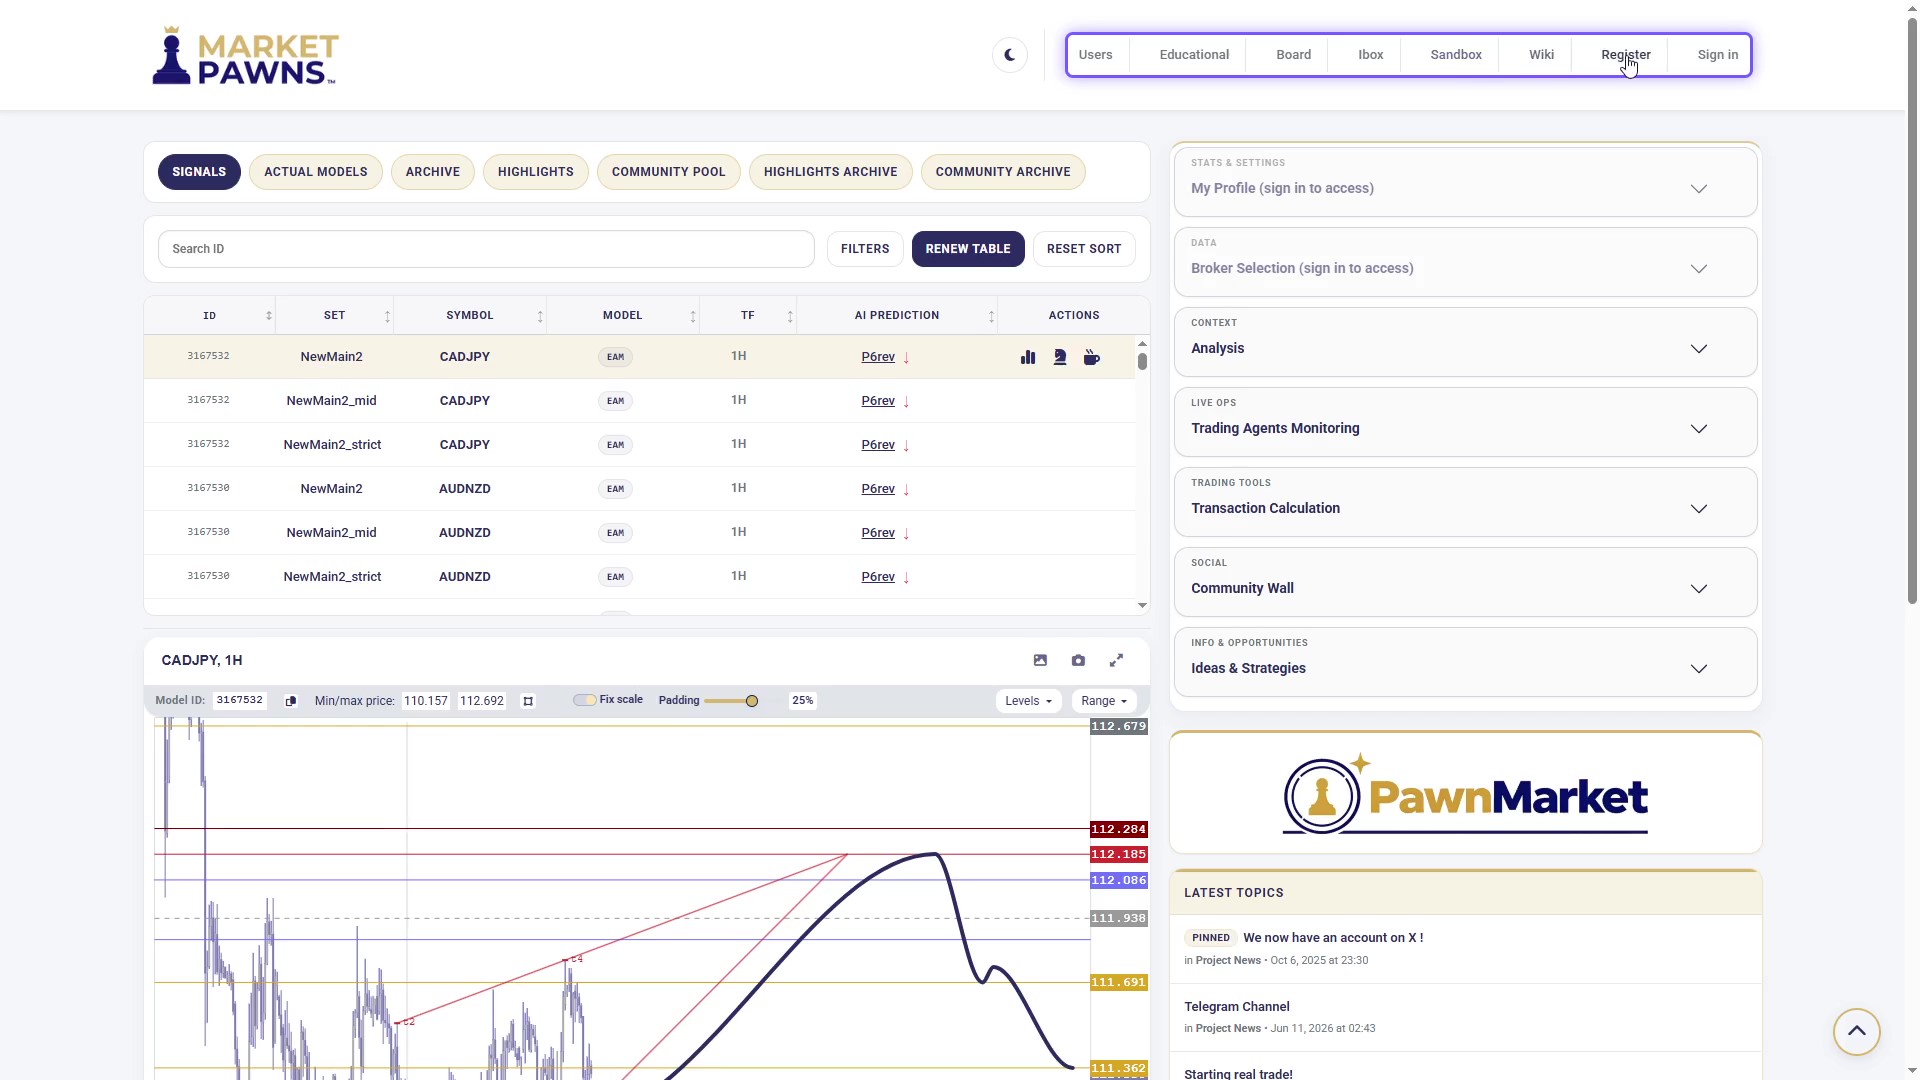The image size is (1920, 1080).
Task: Click the PawnMarket banner
Action: coord(1465,795)
